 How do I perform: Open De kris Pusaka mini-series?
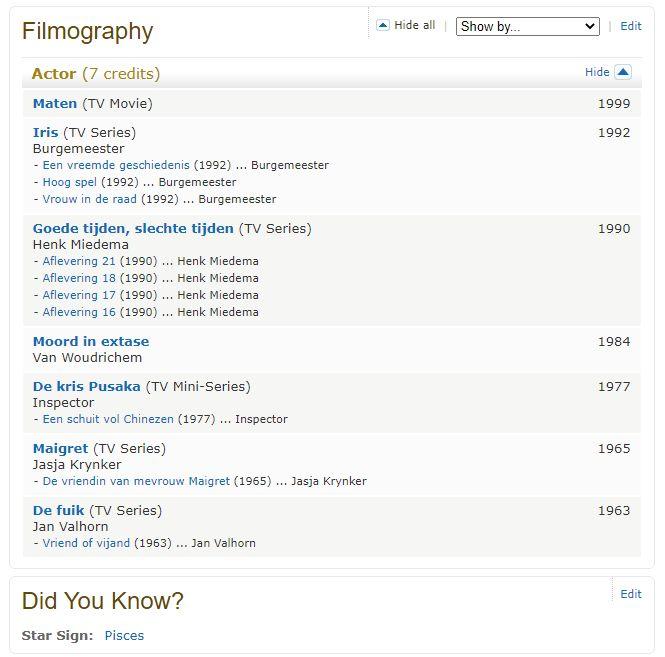pos(87,386)
